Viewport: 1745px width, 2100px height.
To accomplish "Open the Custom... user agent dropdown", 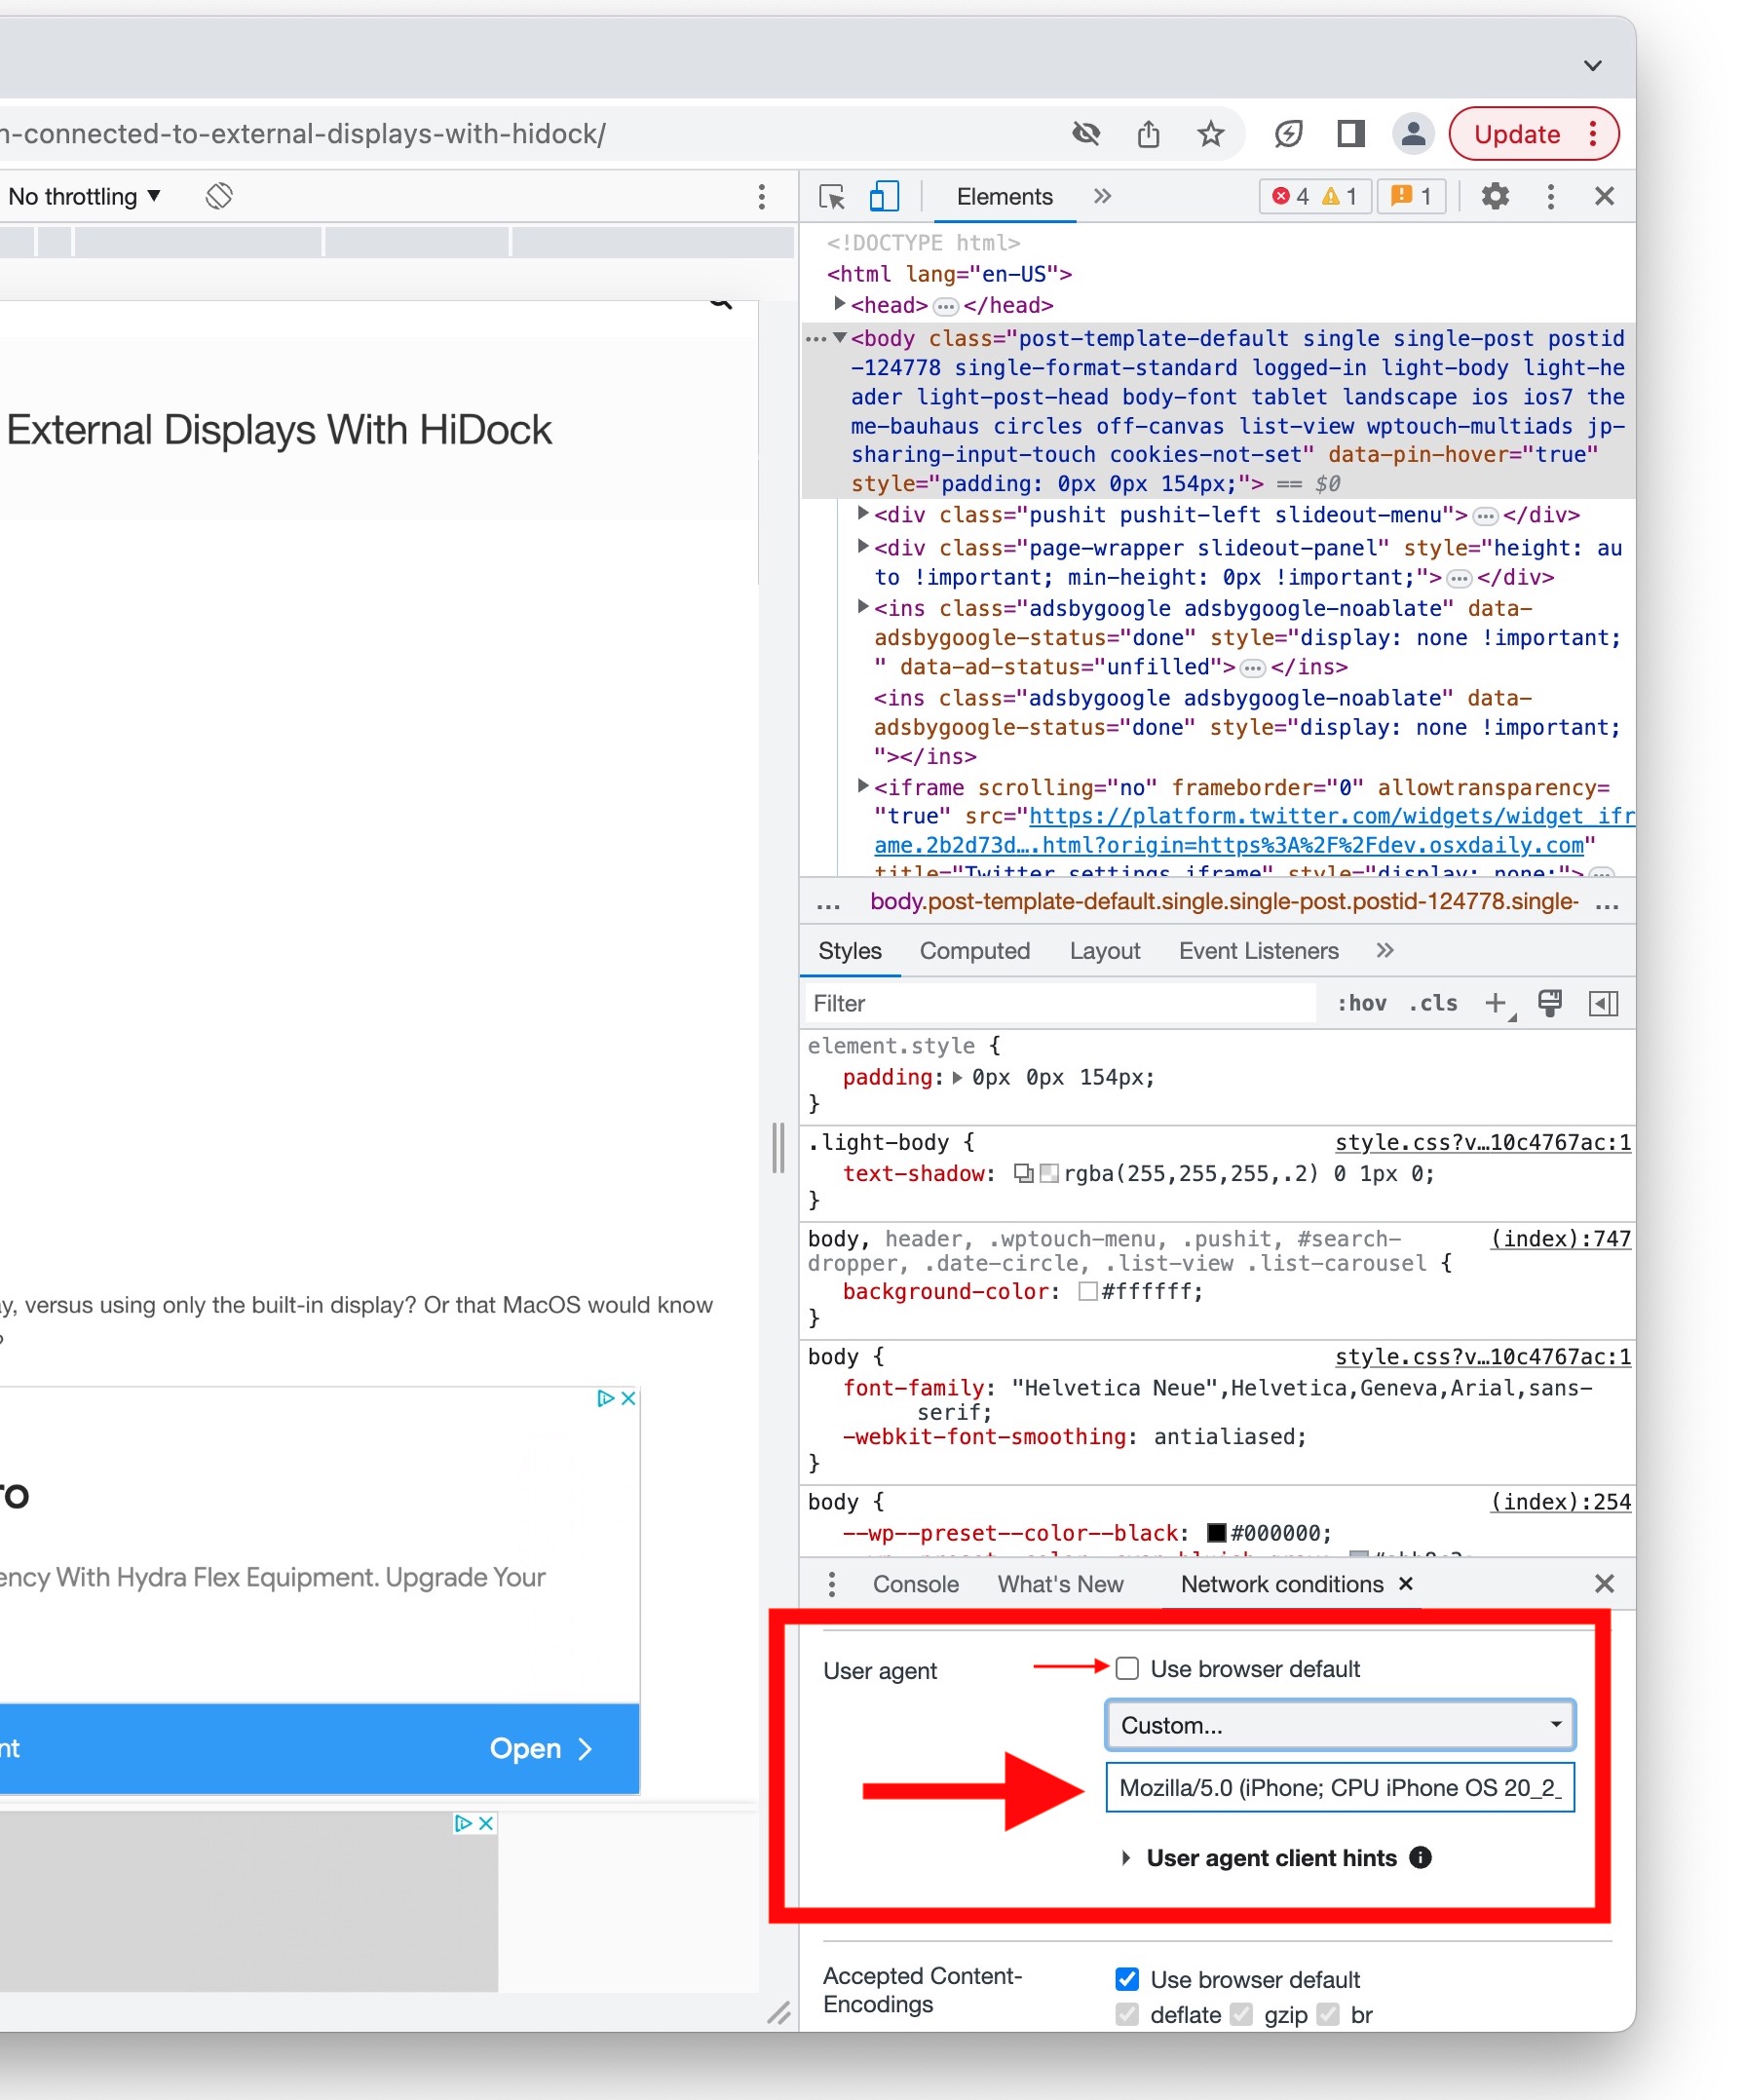I will tap(1339, 1725).
